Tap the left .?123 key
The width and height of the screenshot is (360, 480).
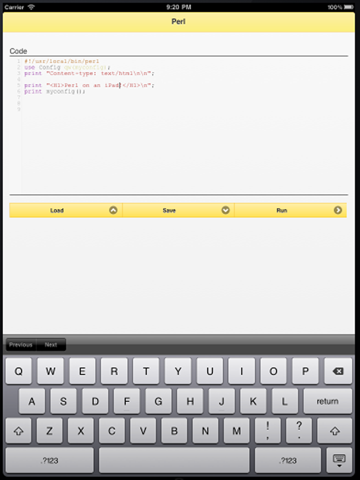point(50,460)
